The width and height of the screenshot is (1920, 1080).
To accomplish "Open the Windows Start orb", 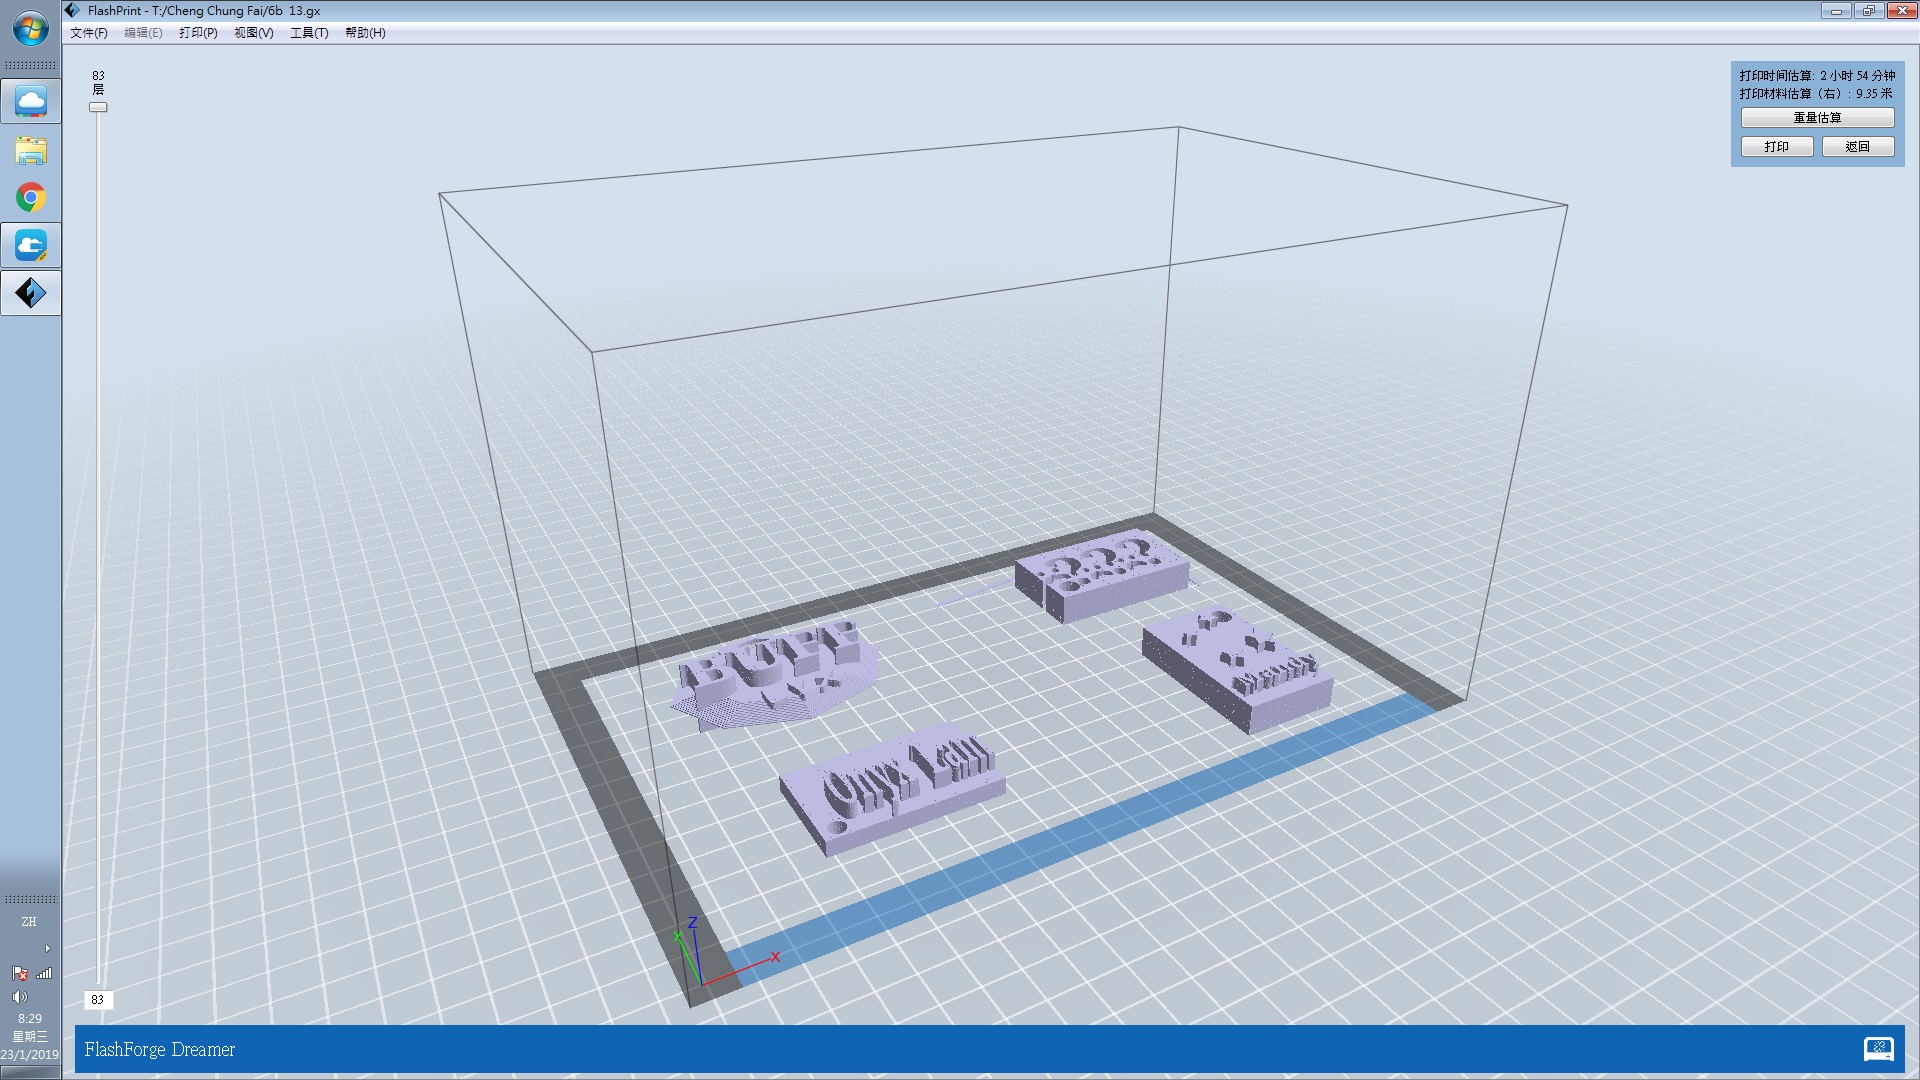I will point(30,29).
